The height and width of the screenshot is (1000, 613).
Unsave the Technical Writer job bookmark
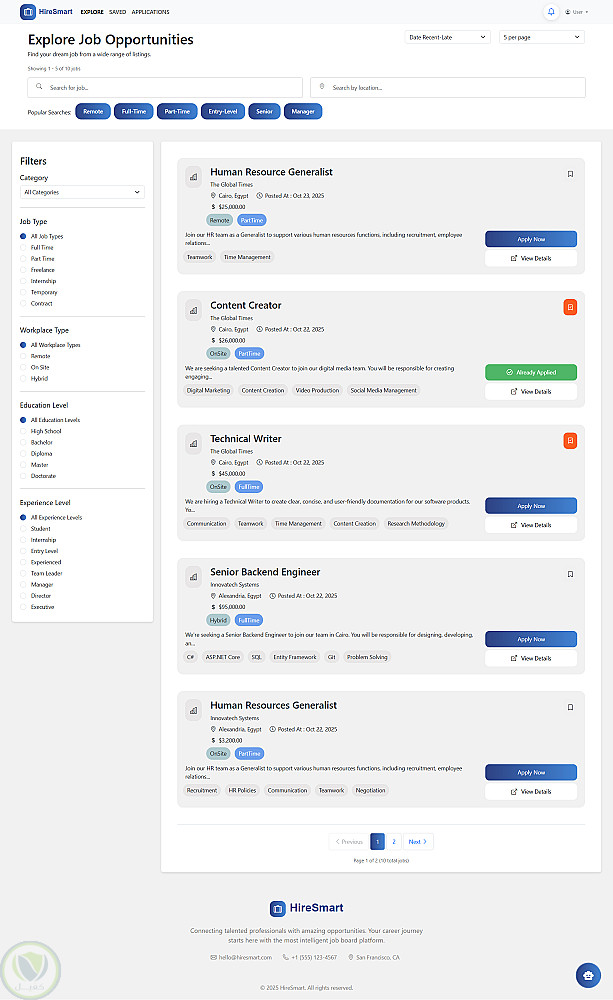pyautogui.click(x=570, y=440)
